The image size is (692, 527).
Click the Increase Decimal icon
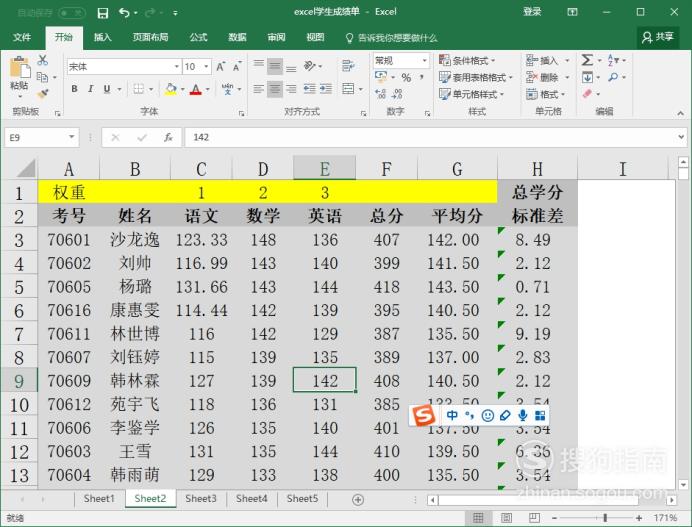click(380, 94)
